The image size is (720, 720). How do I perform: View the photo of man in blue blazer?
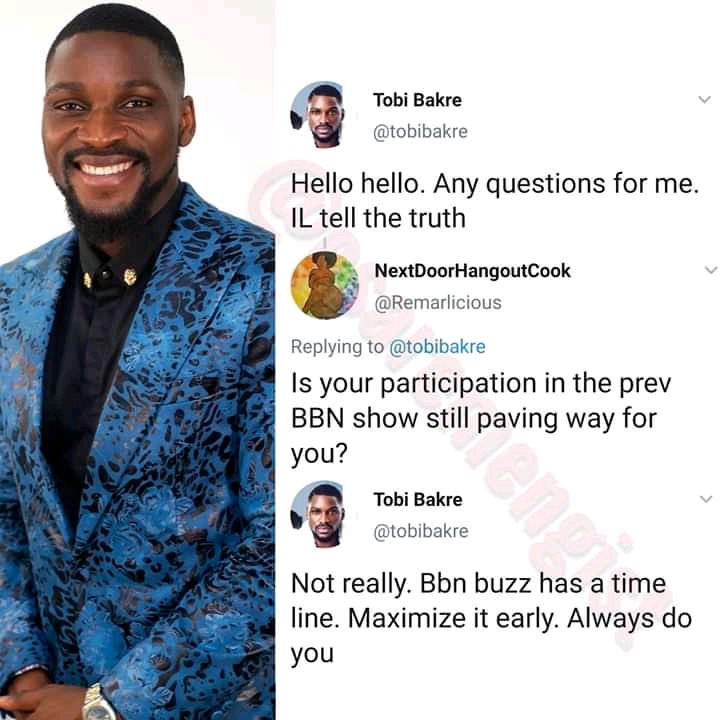pyautogui.click(x=137, y=360)
